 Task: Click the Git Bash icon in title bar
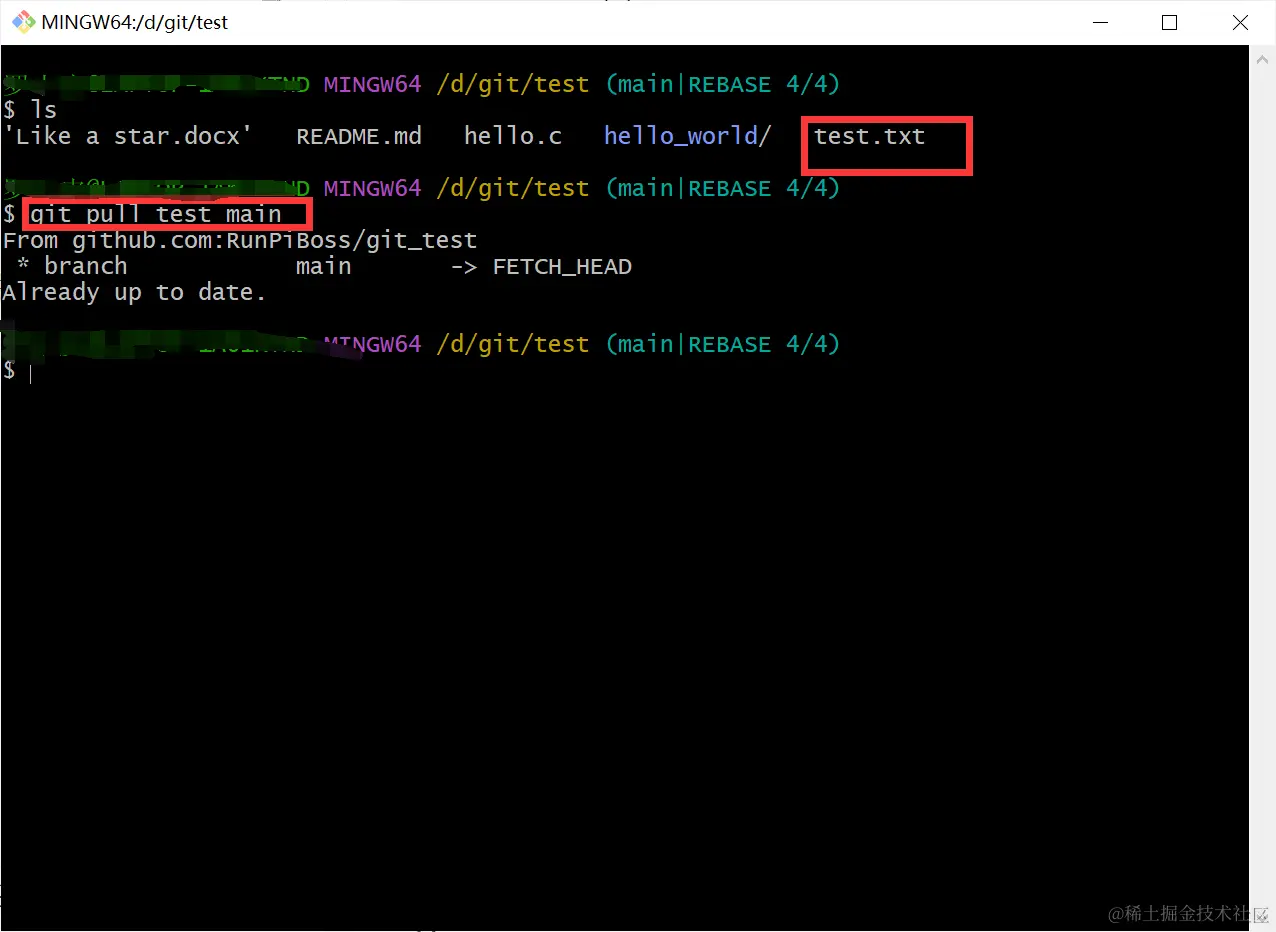22,22
